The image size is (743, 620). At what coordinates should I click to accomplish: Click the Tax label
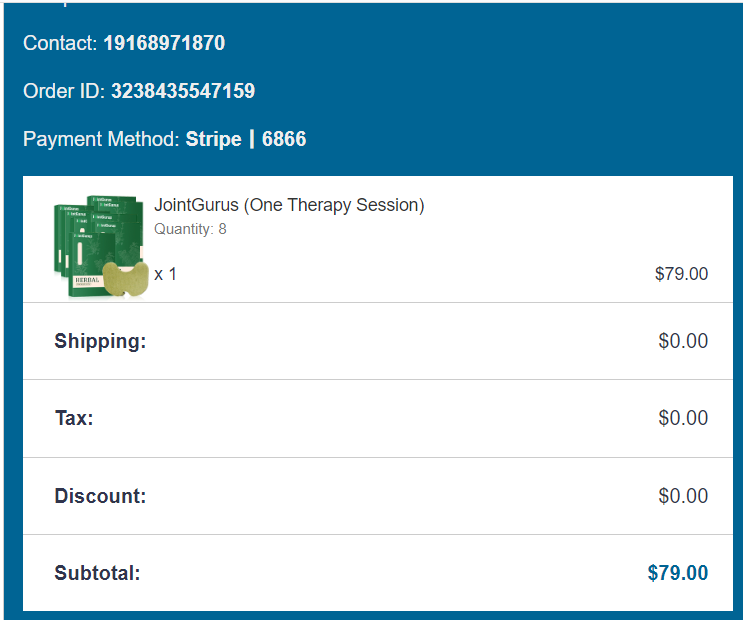[74, 418]
